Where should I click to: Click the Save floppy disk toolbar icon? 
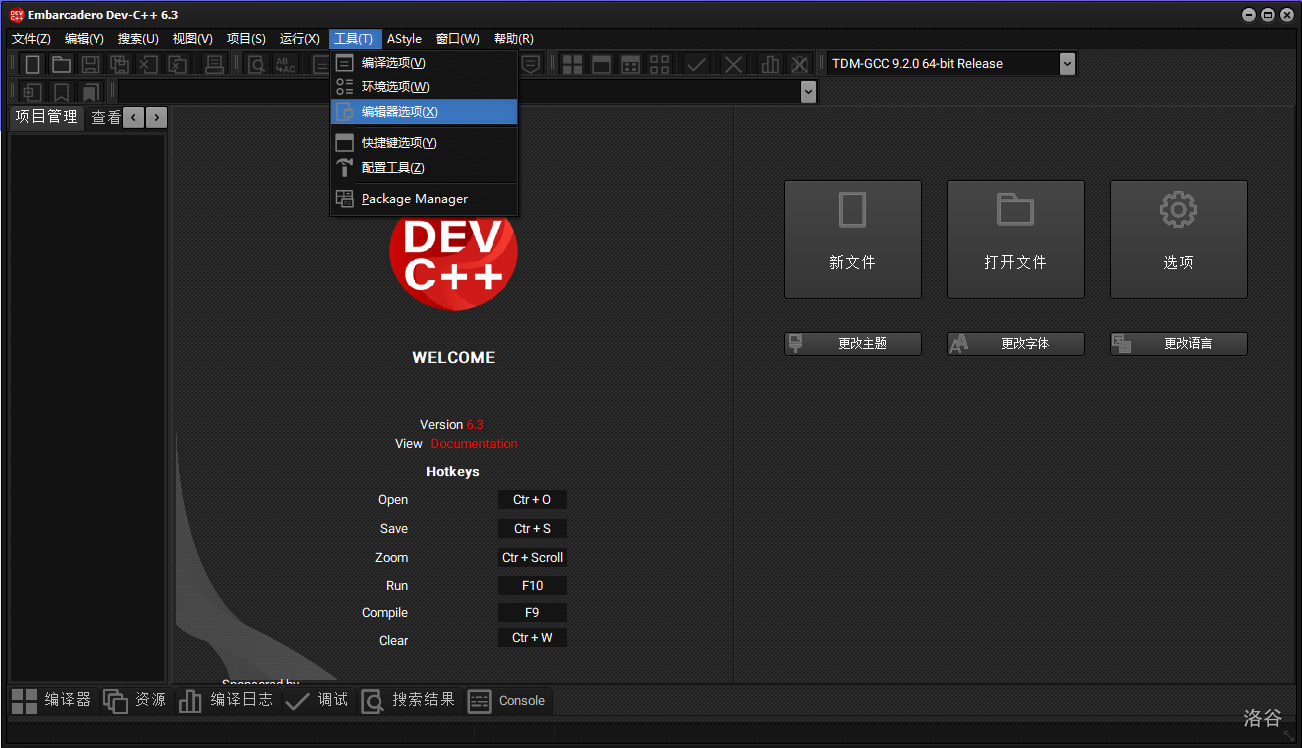click(x=91, y=64)
